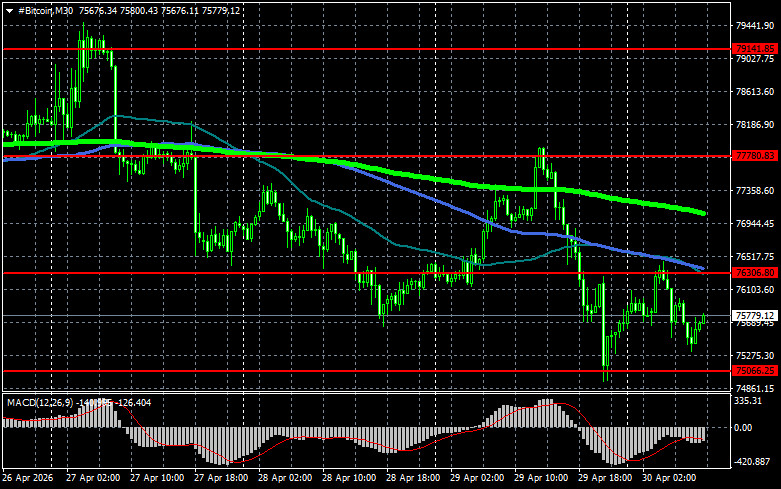
Task: Click the 77358.60 price axis label
Action: (x=755, y=191)
